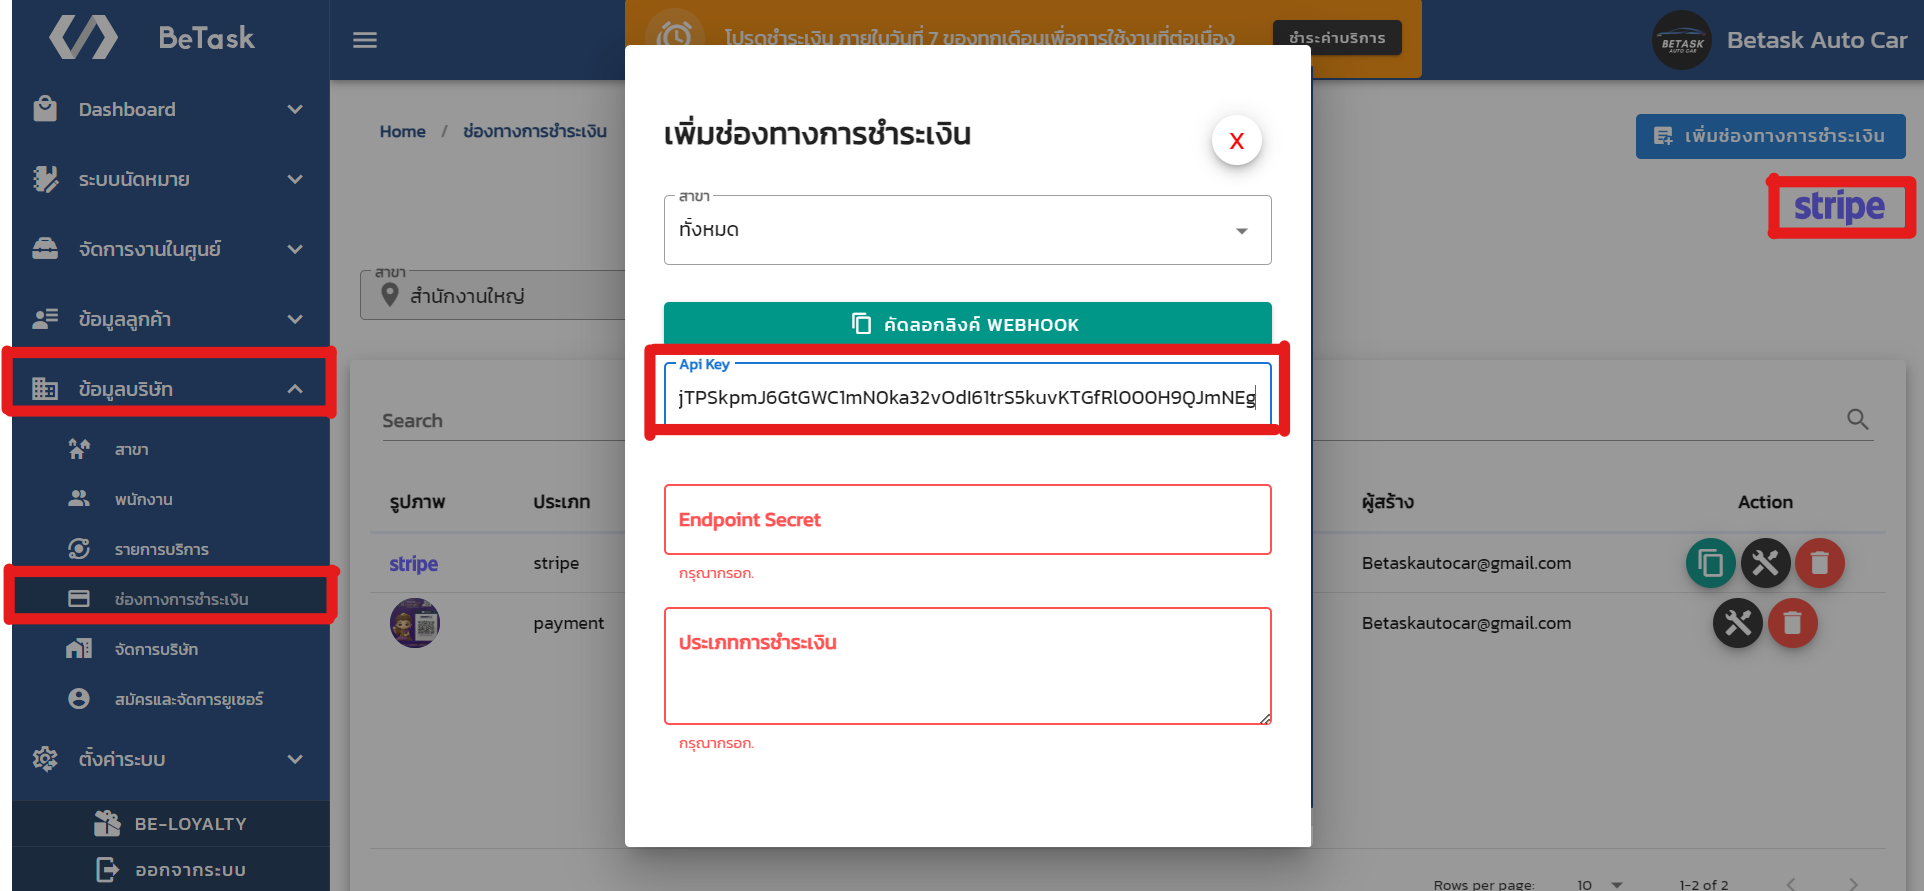Click the Endpoint Secret input field
This screenshot has width=1924, height=891.
coord(967,520)
